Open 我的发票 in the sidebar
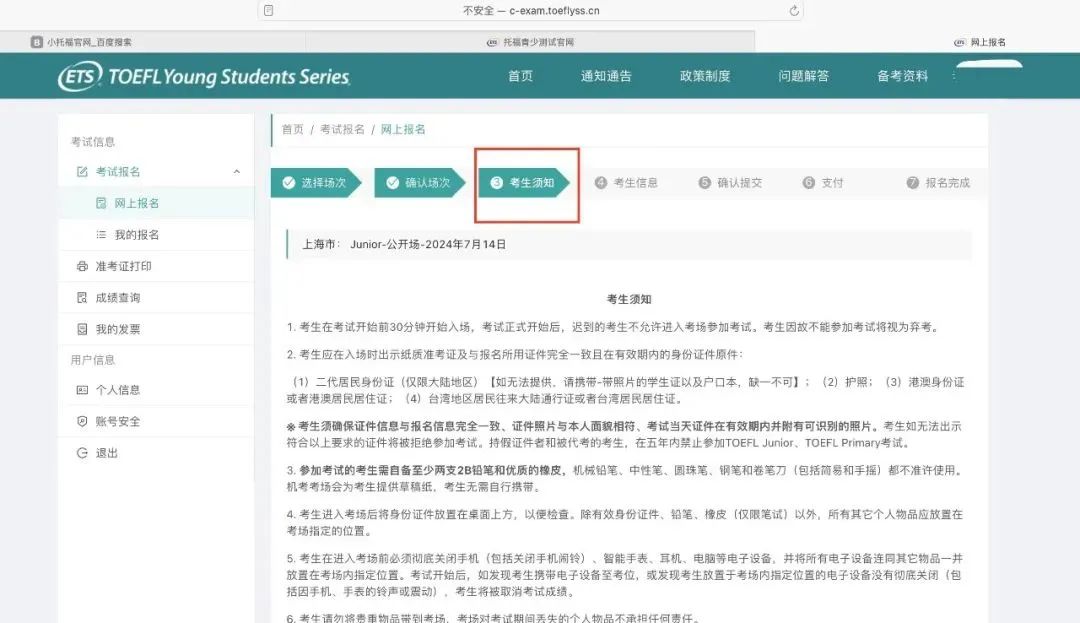 coord(156,329)
